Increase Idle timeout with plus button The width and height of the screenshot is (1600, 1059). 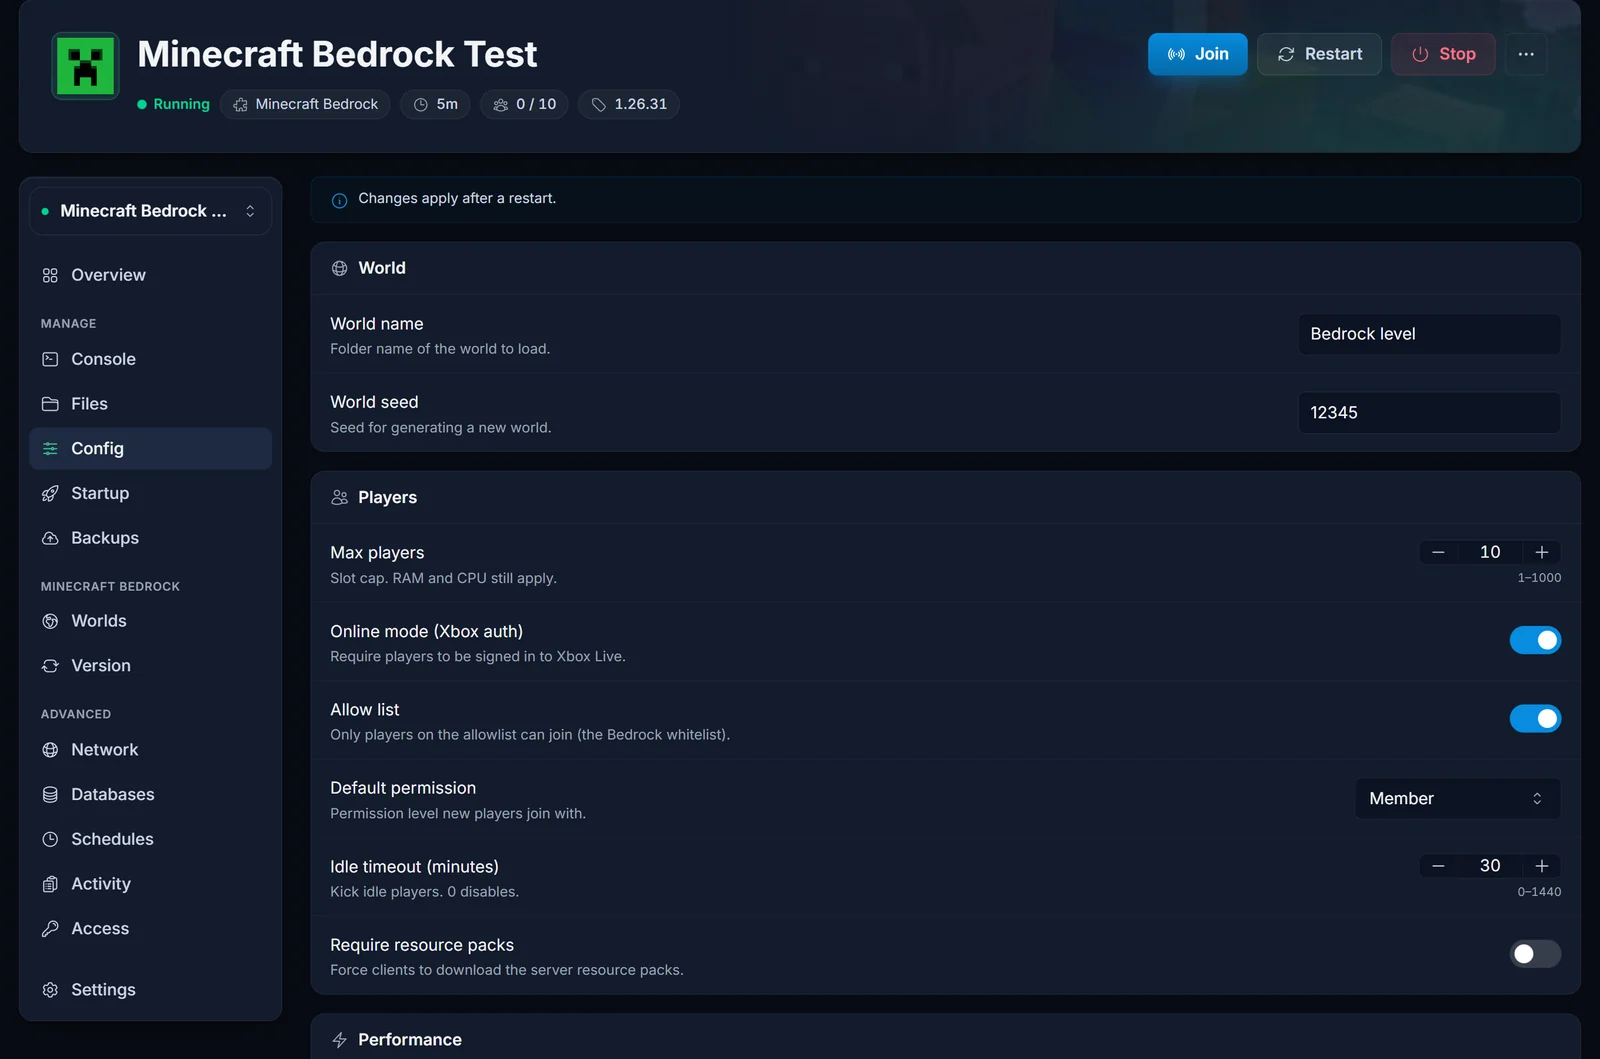pos(1542,866)
